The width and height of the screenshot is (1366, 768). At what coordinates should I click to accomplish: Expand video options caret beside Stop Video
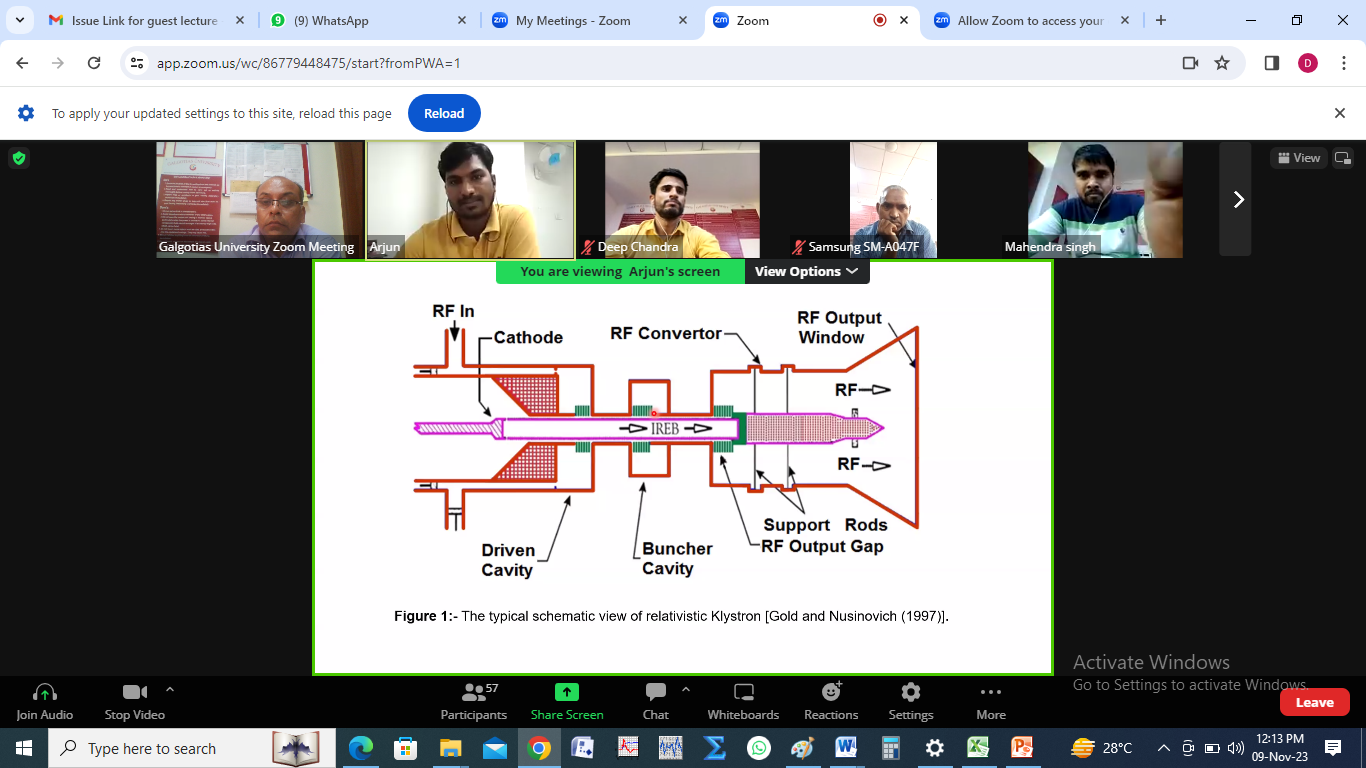170,690
